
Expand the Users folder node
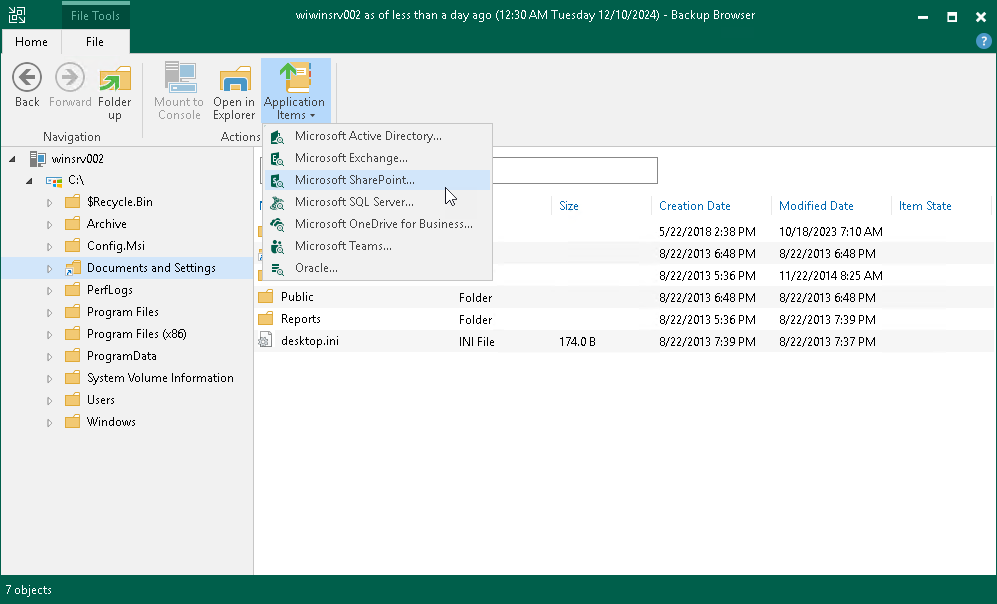[49, 399]
